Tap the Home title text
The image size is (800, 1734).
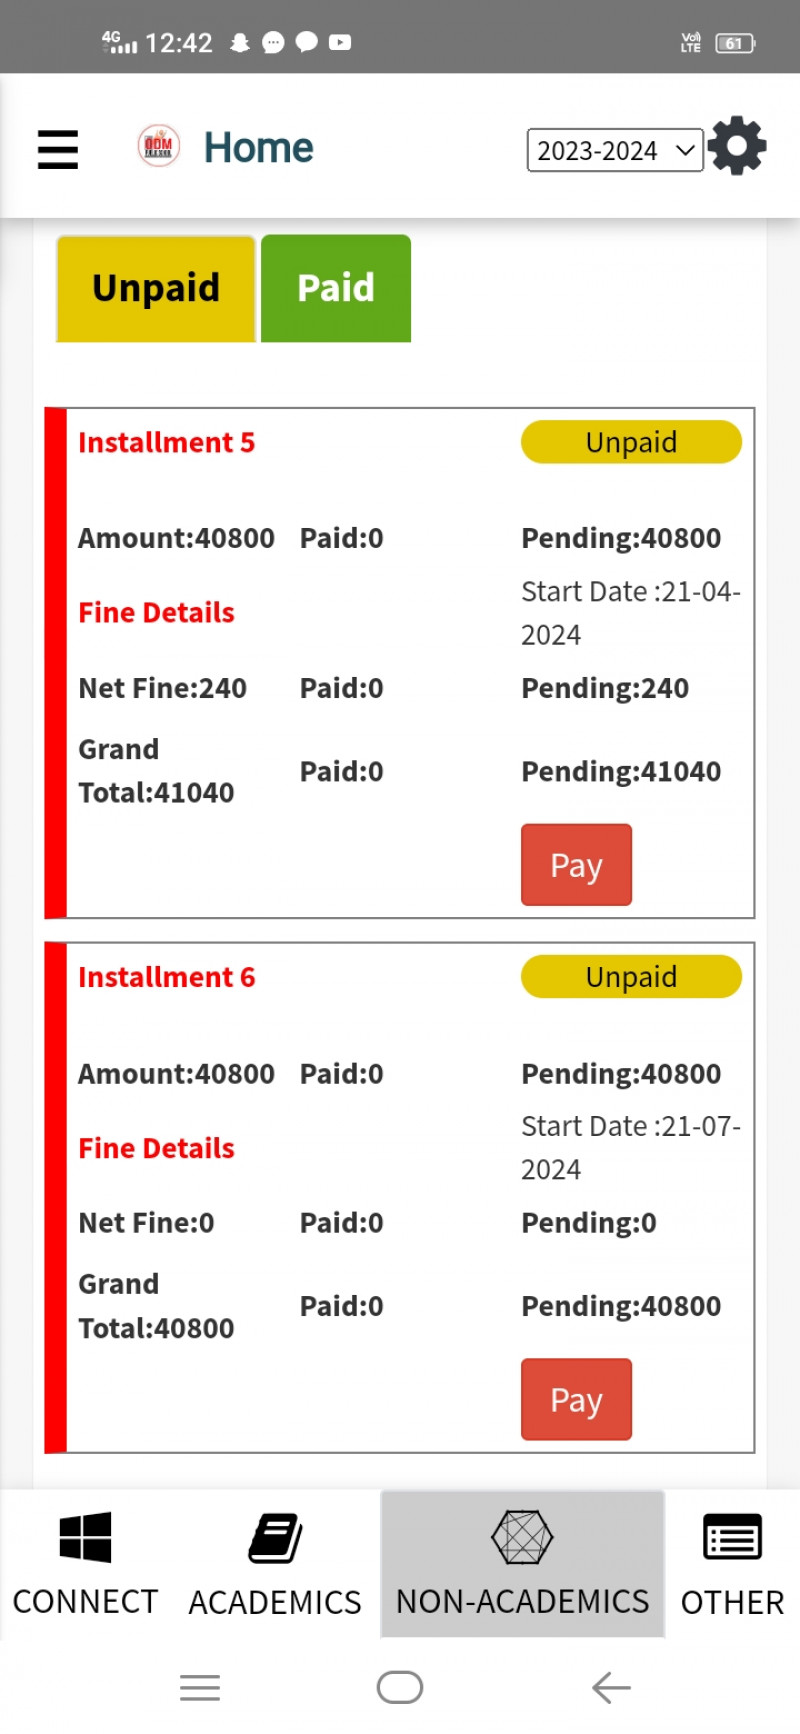[x=258, y=148]
